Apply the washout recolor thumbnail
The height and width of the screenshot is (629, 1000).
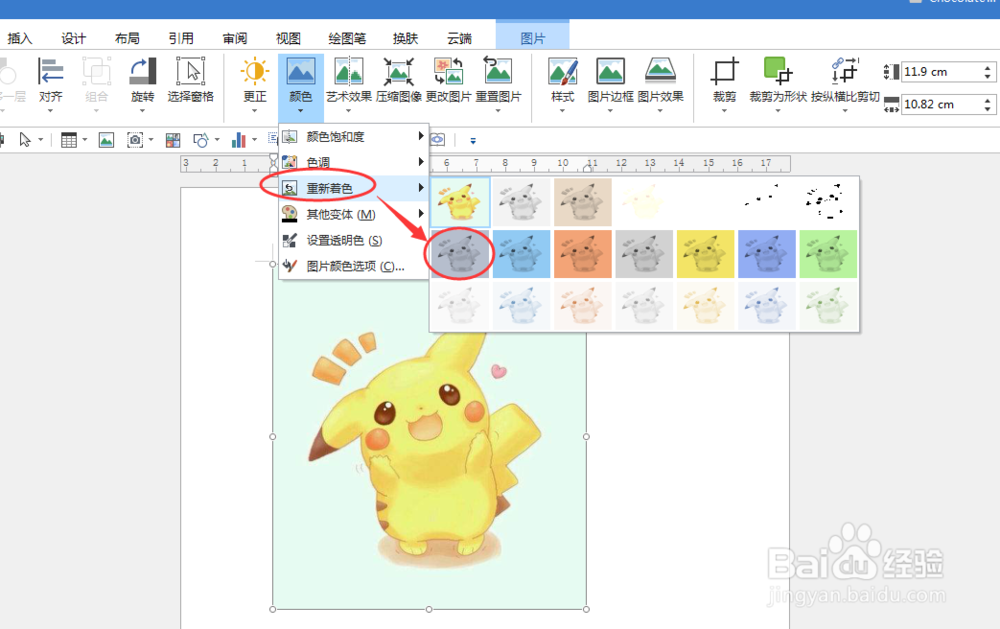[643, 202]
